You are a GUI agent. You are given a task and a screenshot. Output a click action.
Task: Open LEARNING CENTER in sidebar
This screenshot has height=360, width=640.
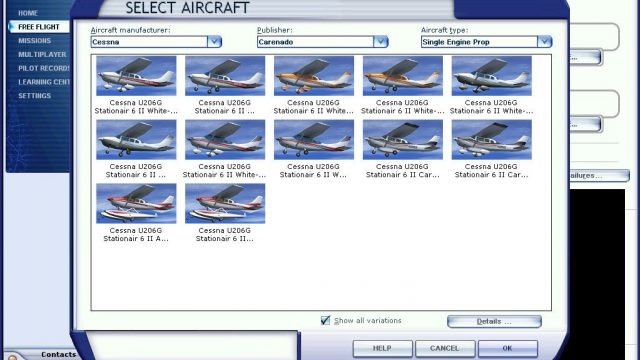[x=44, y=82]
